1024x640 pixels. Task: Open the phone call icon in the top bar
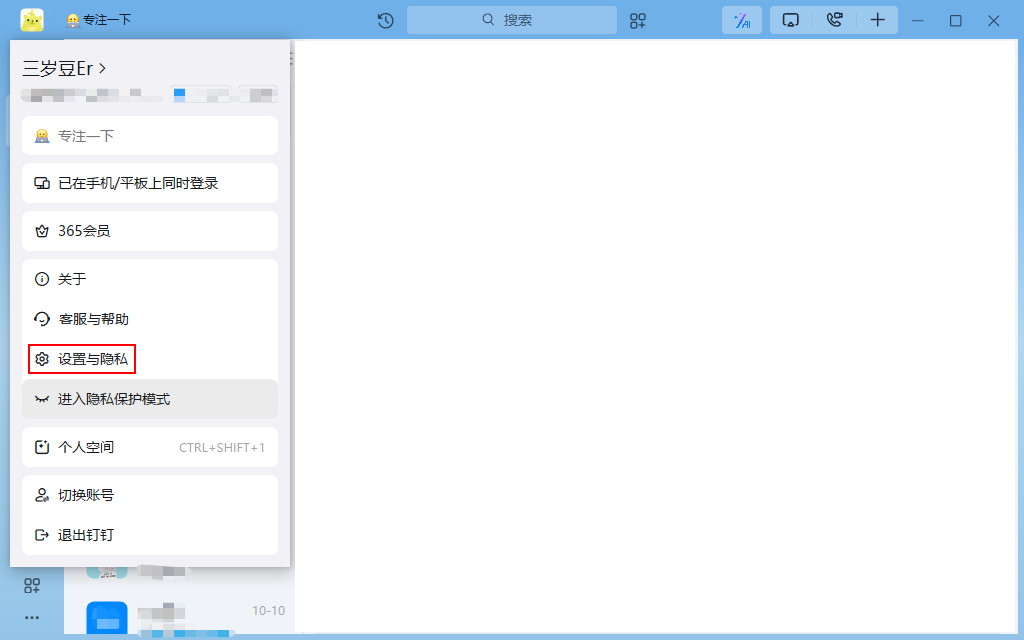coord(834,20)
